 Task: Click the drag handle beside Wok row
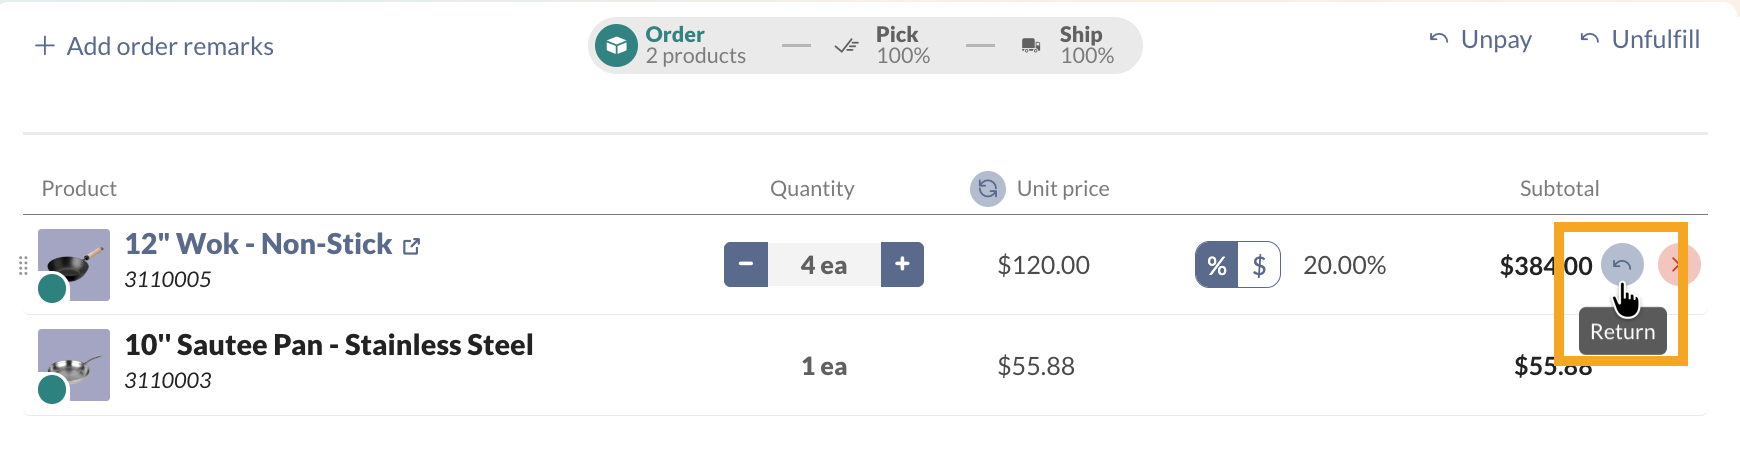click(x=23, y=265)
